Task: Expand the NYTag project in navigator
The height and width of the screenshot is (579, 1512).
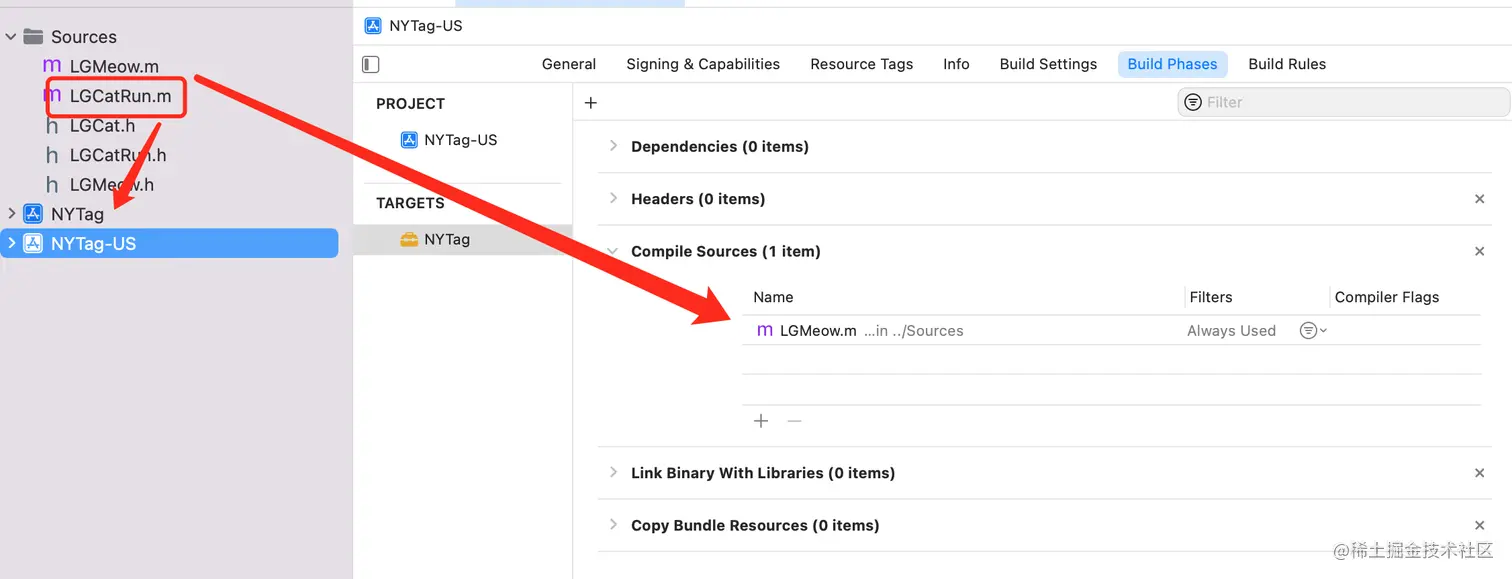Action: pos(11,214)
